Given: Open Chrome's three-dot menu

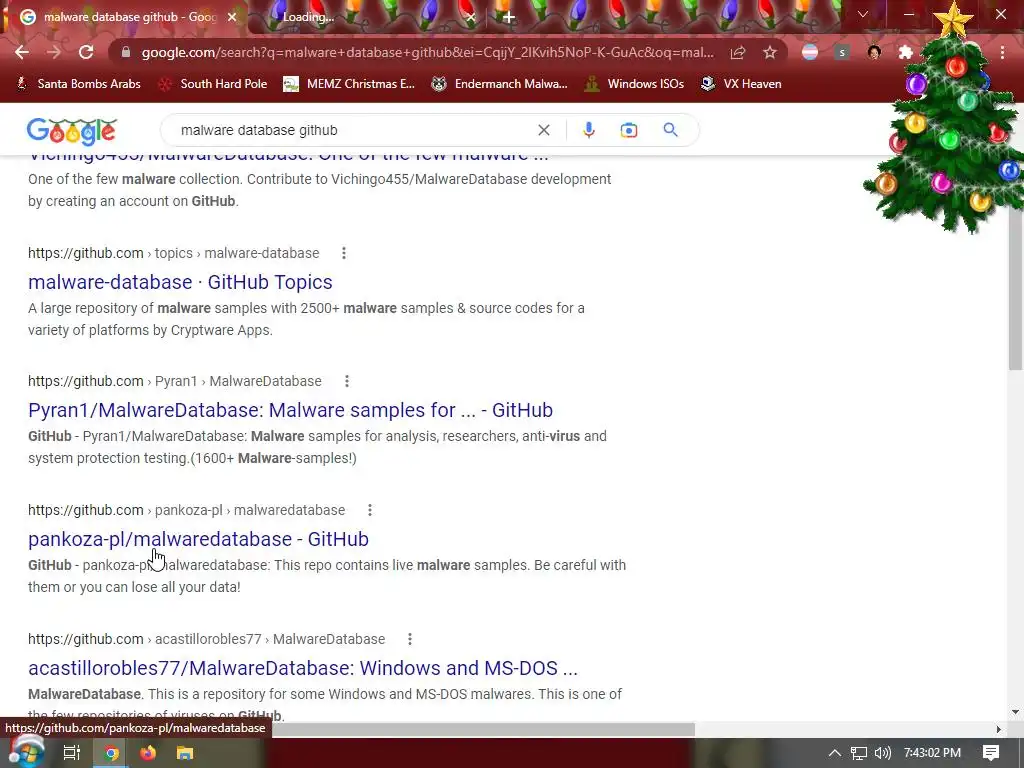Looking at the screenshot, I should 1002,52.
